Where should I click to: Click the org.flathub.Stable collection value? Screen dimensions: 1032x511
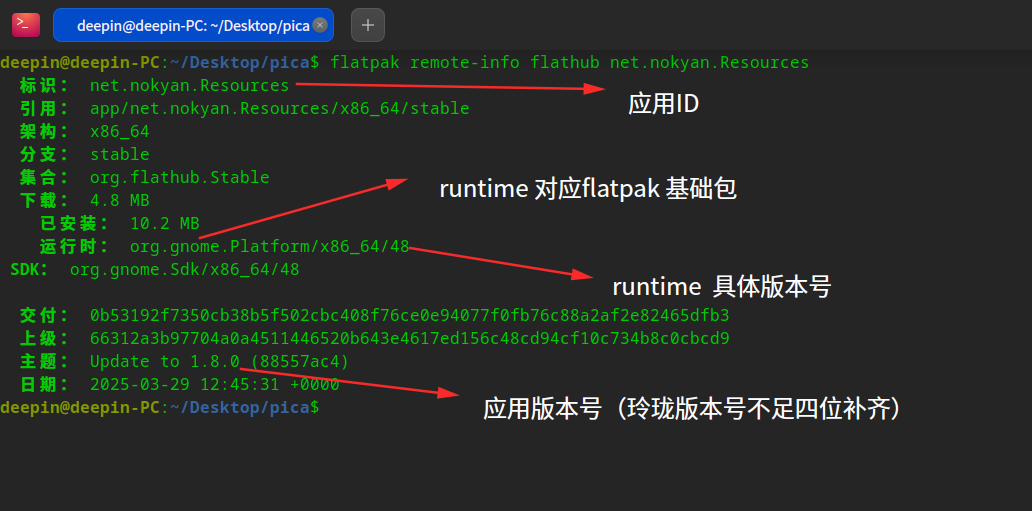tap(179, 177)
